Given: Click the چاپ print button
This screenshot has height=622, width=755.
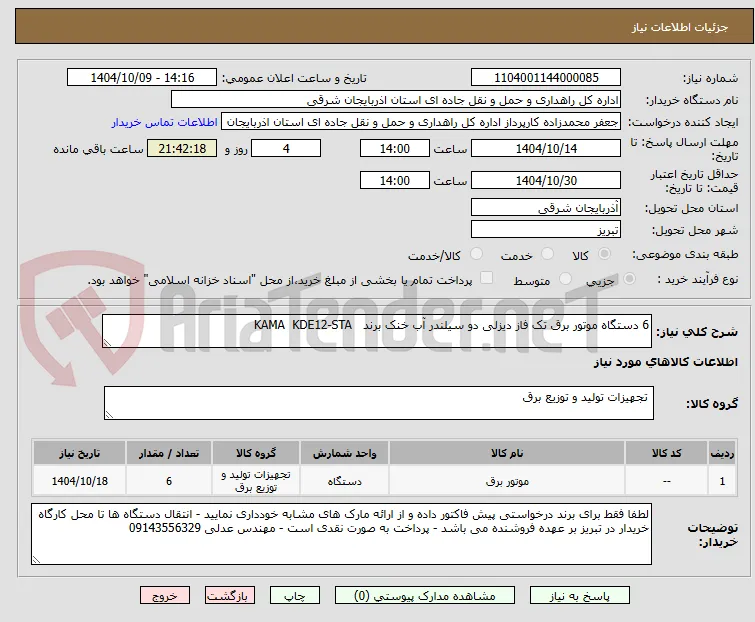Looking at the screenshot, I should (295, 596).
